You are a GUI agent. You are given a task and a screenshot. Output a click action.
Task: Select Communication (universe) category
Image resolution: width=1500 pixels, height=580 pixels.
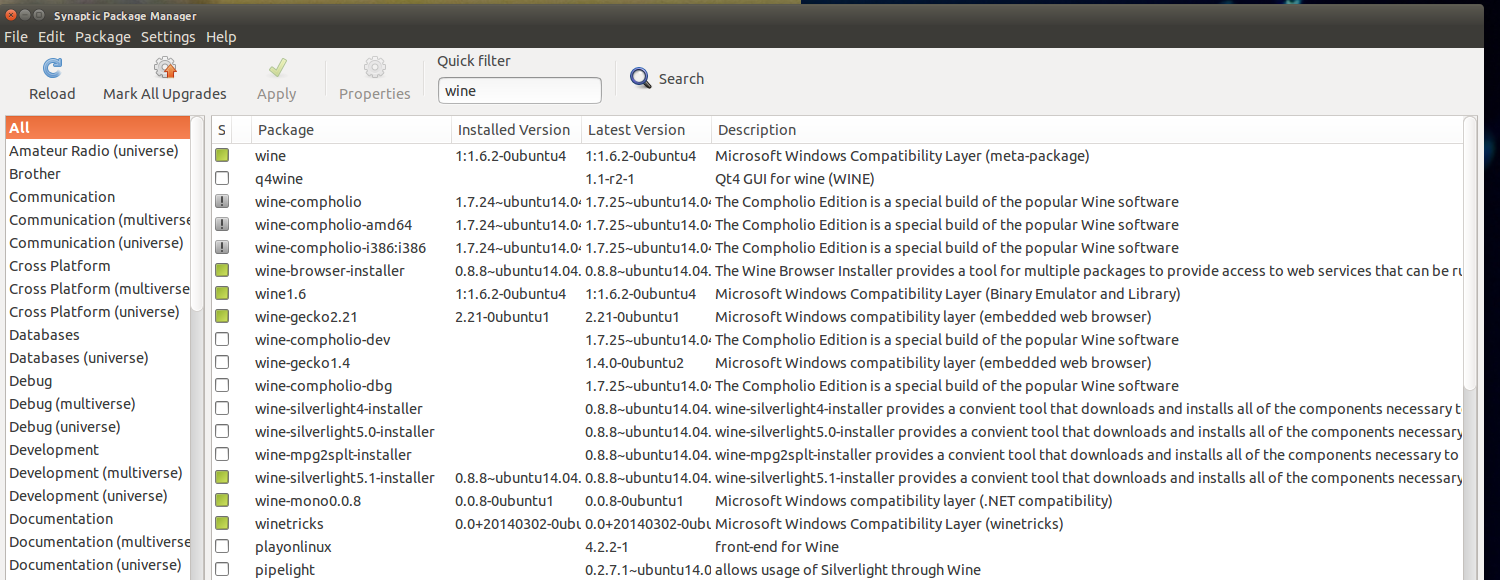[x=97, y=243]
